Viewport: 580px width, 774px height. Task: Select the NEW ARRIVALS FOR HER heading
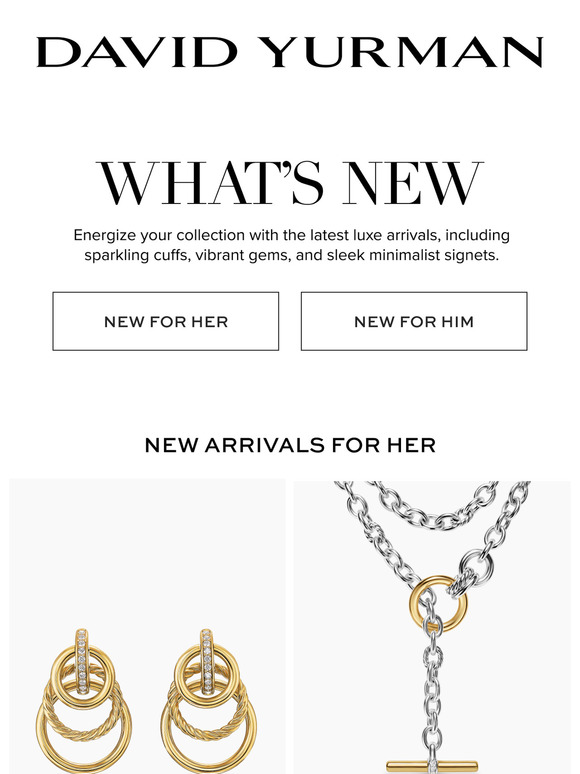290,445
